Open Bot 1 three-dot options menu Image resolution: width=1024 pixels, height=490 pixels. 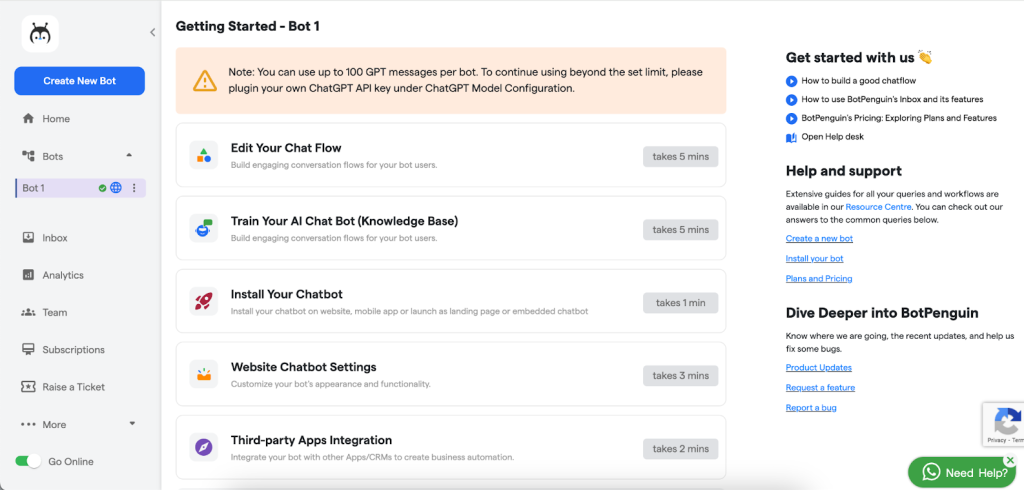point(135,188)
